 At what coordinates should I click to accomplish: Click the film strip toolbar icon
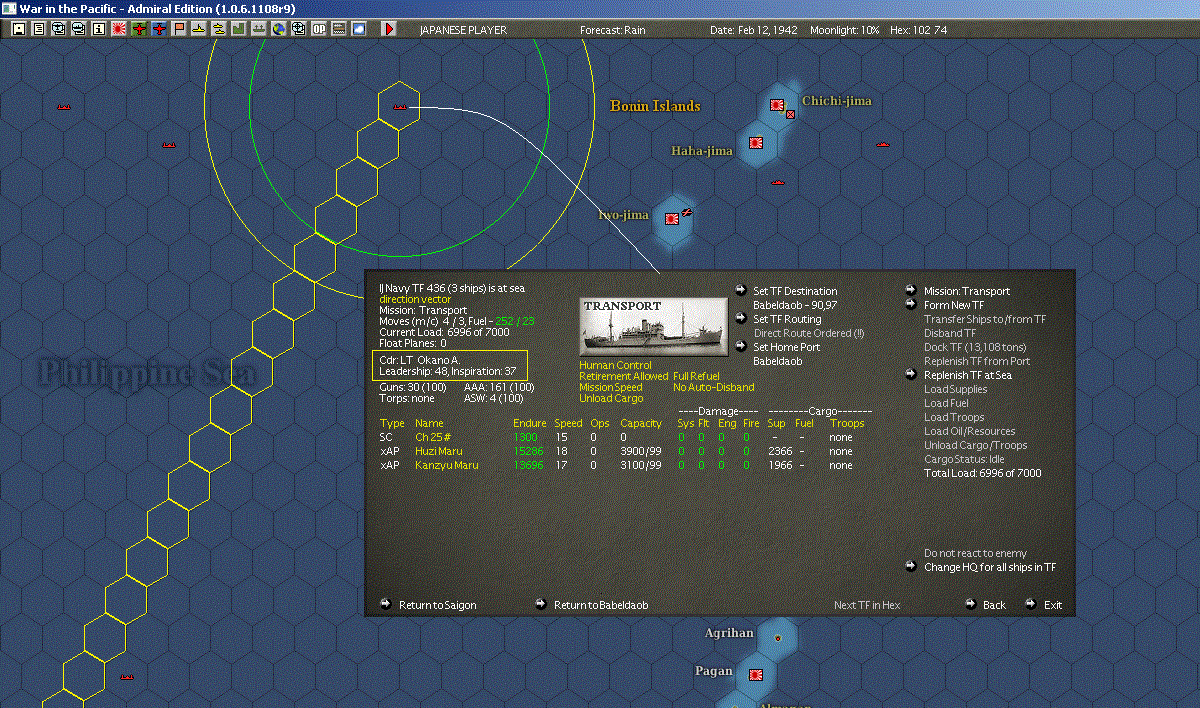tap(339, 29)
